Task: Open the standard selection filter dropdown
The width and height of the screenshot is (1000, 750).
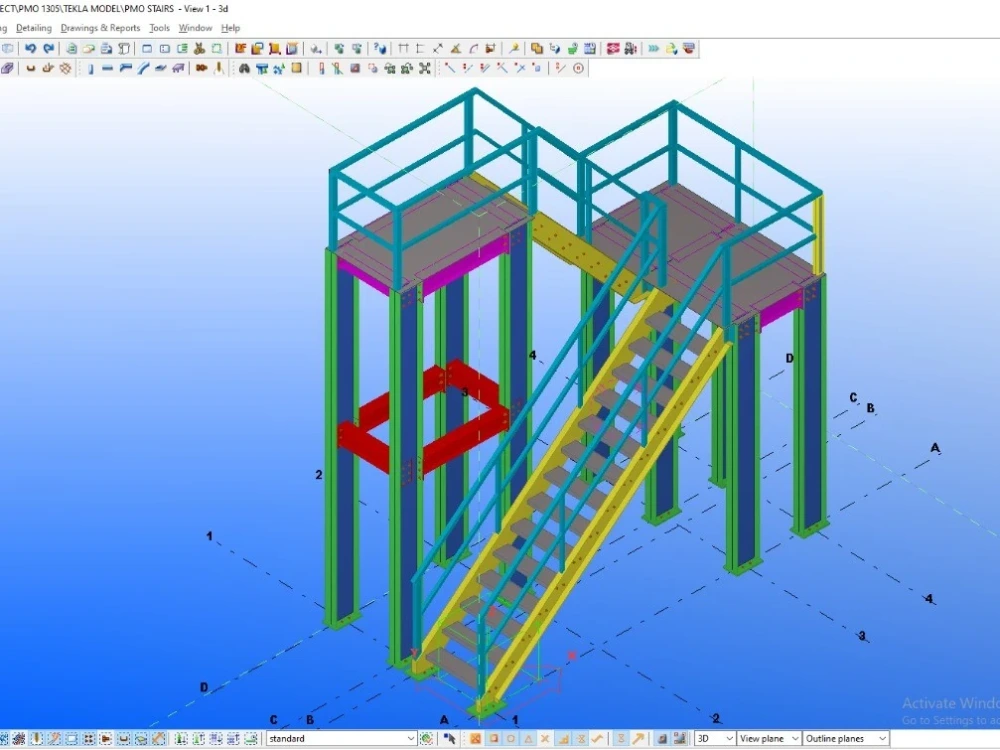Action: coord(412,738)
